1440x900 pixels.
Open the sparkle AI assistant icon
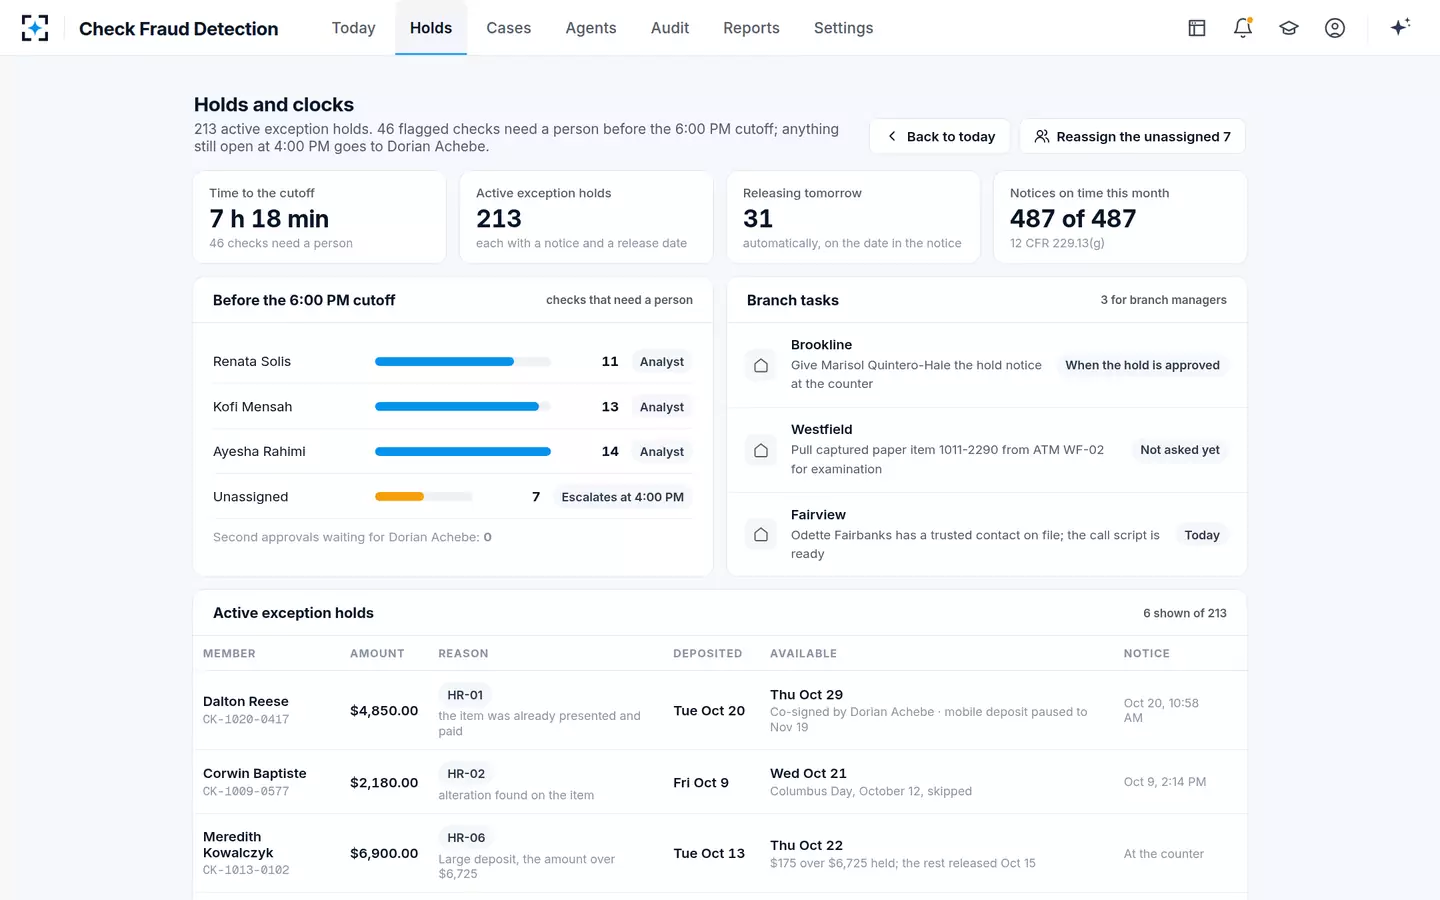tap(1400, 27)
